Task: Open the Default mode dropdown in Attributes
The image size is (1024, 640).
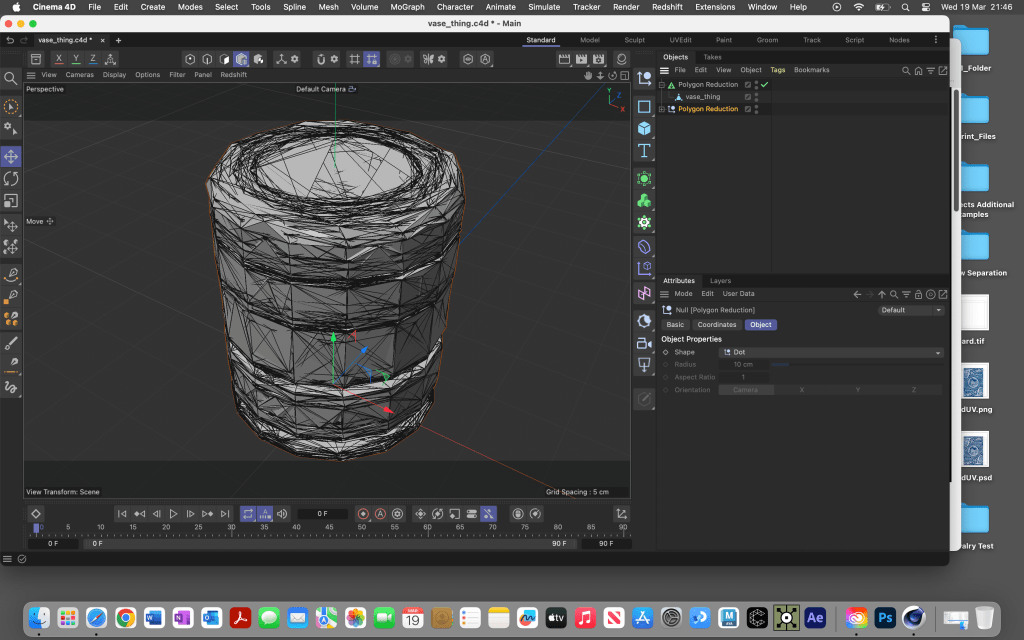Action: 911,310
